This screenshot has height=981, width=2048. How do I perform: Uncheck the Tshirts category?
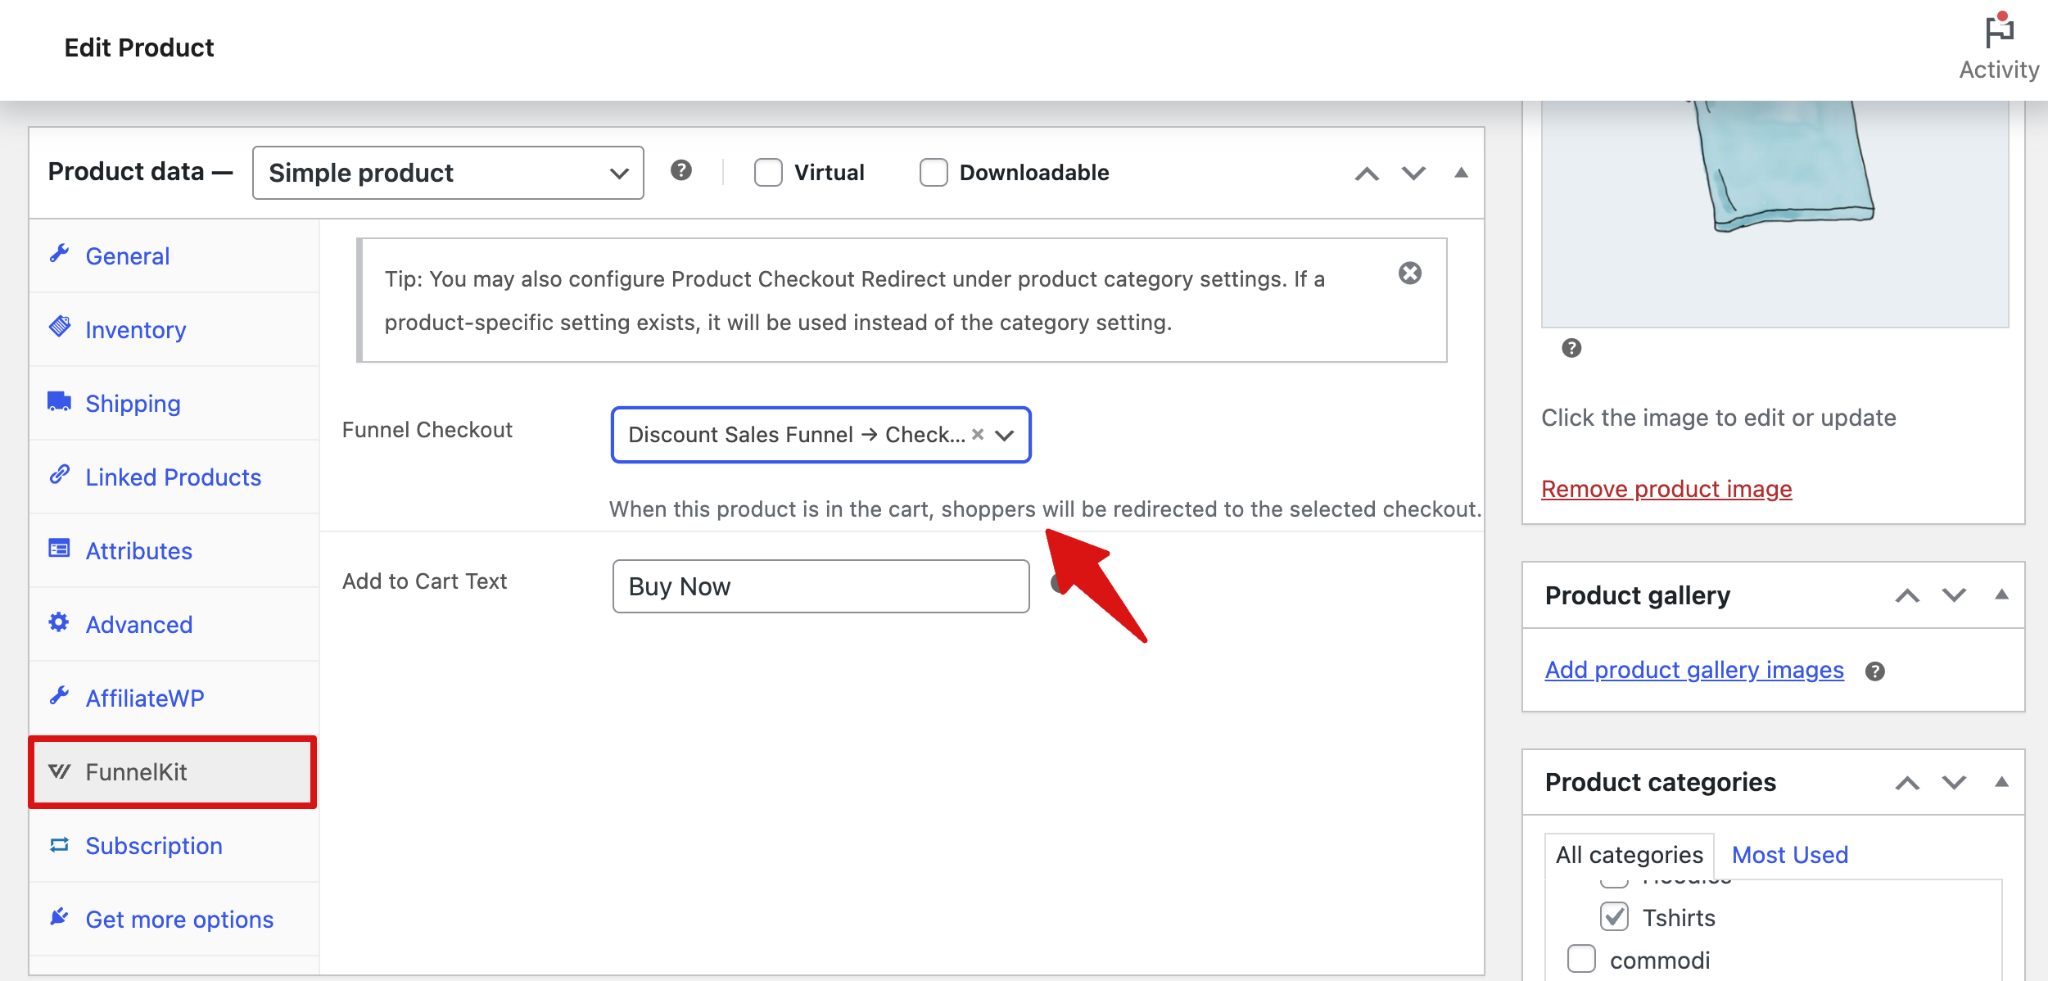point(1614,916)
